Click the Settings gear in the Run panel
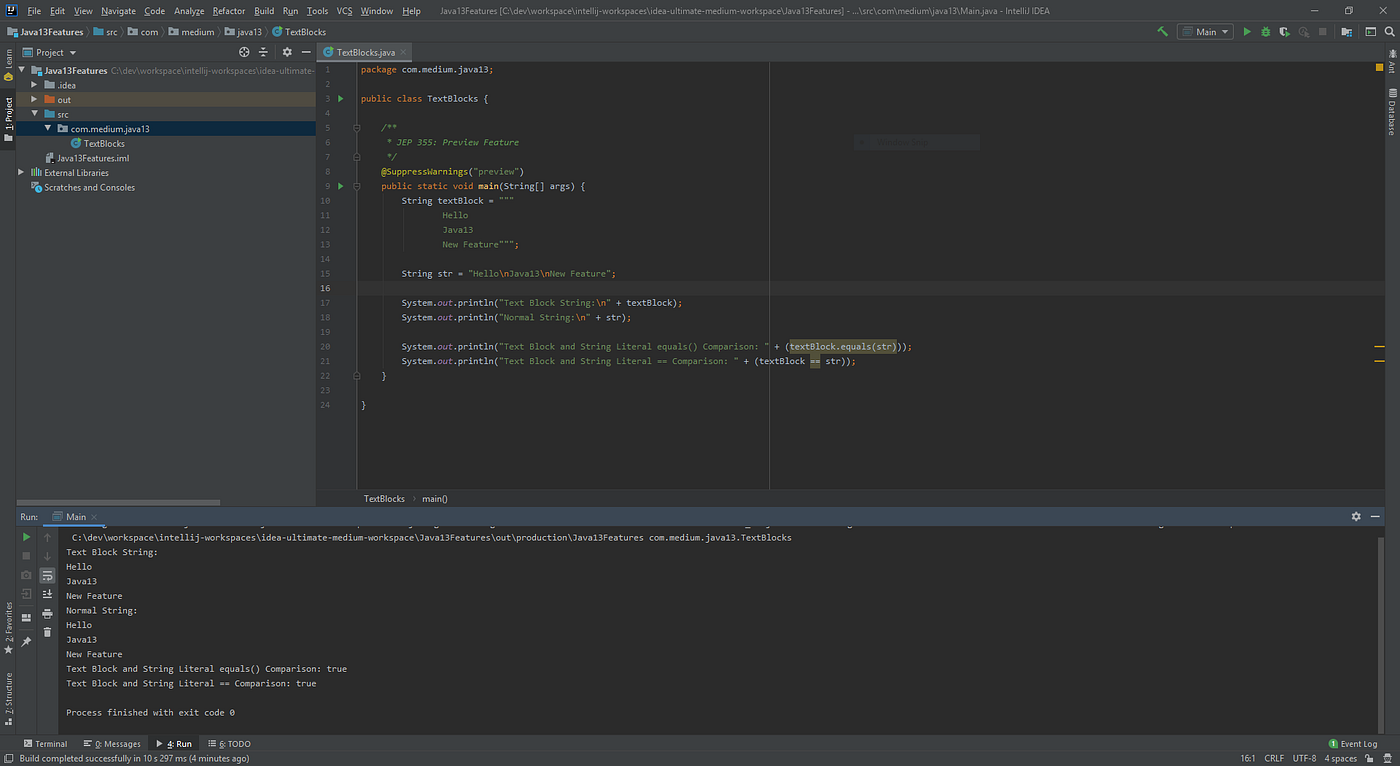Image resolution: width=1400 pixels, height=766 pixels. (x=1356, y=516)
